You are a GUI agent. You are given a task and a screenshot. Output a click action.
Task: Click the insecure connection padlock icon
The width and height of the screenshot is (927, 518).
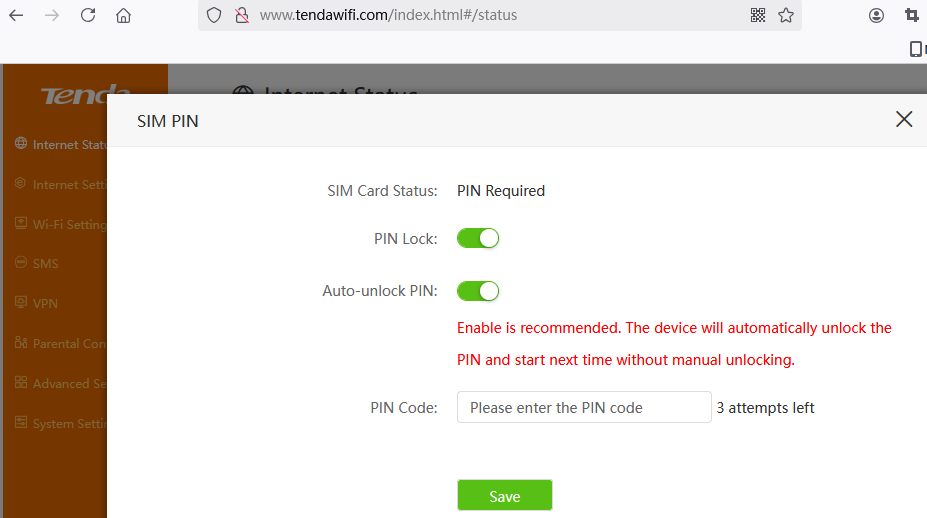(x=240, y=15)
